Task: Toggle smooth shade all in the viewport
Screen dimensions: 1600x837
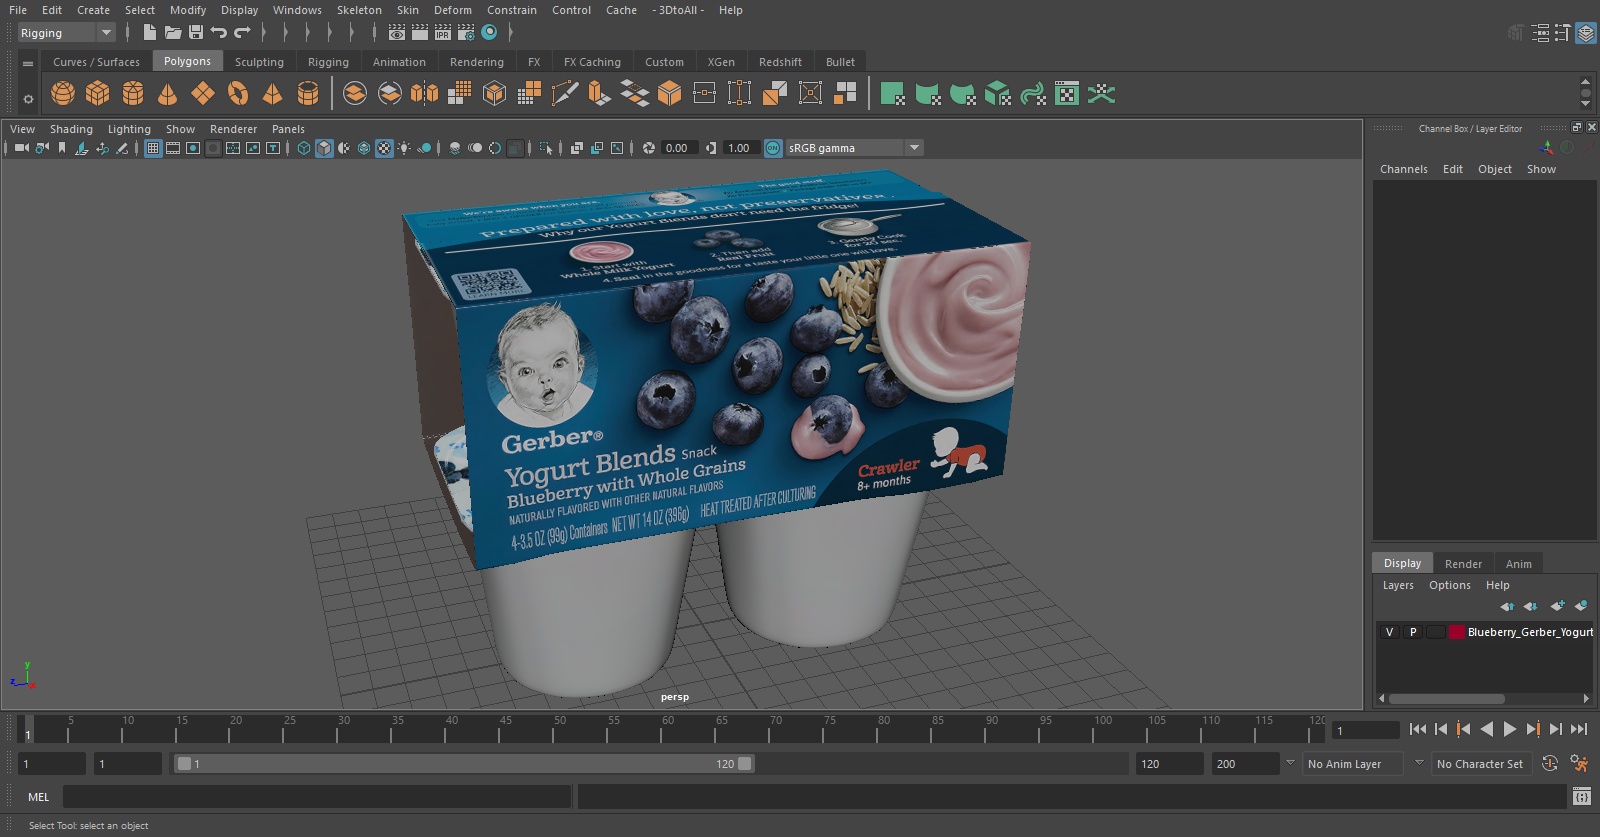Action: coord(324,148)
